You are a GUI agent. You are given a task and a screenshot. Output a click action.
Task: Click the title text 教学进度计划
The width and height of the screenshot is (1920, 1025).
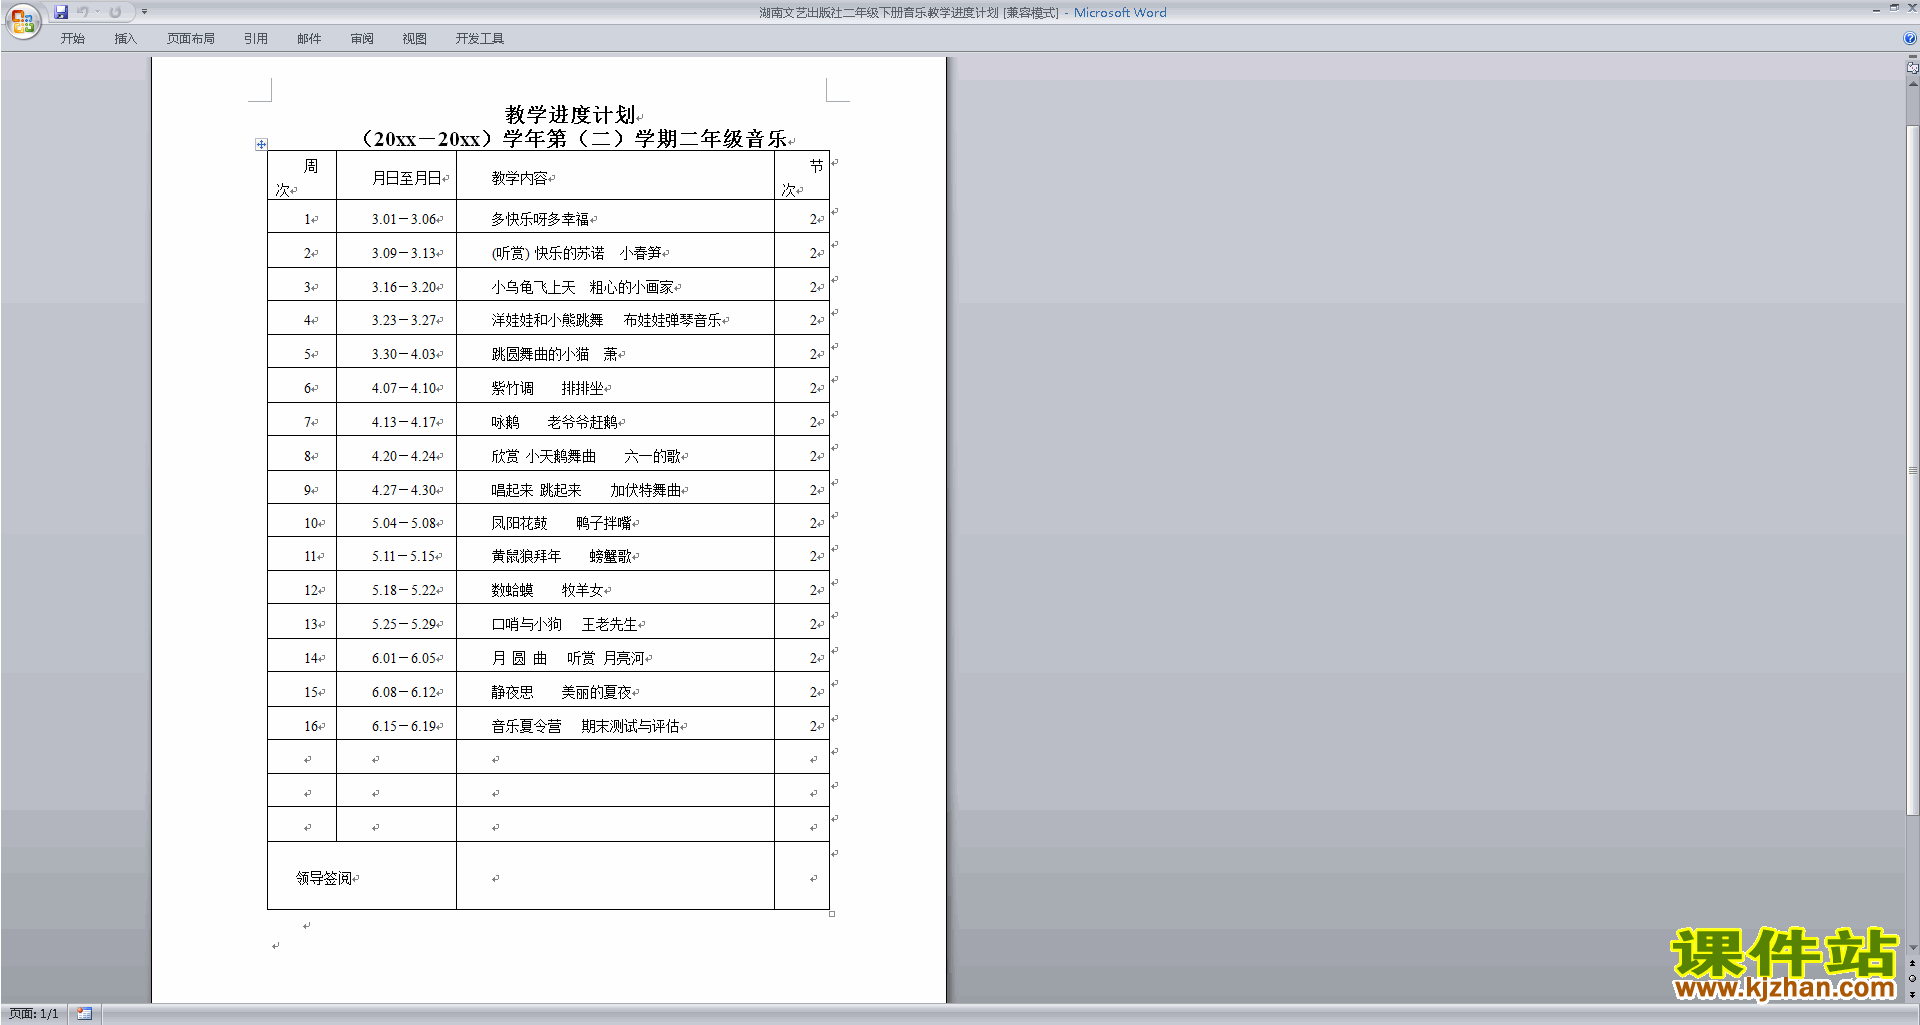pos(570,115)
